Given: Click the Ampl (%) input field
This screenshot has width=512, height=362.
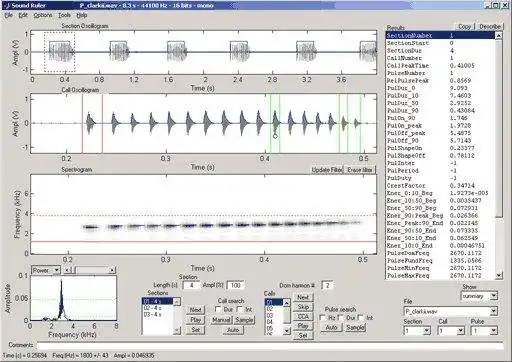Looking at the screenshot, I should click(235, 285).
